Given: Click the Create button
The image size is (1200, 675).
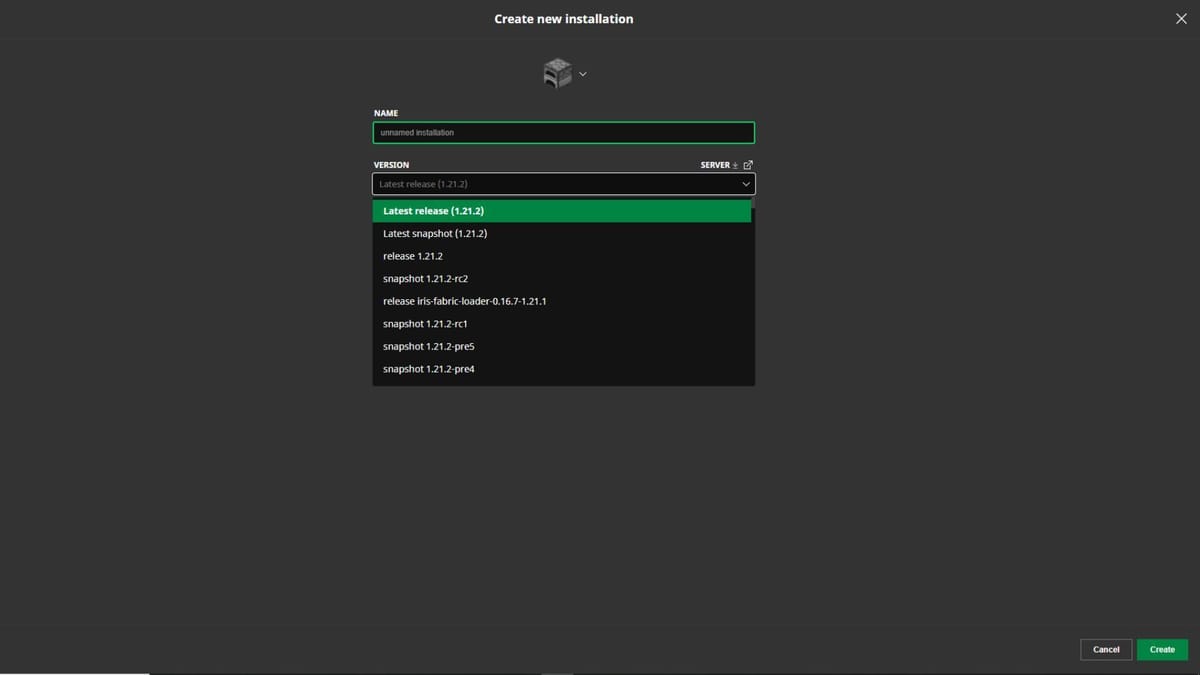Looking at the screenshot, I should (x=1162, y=649).
